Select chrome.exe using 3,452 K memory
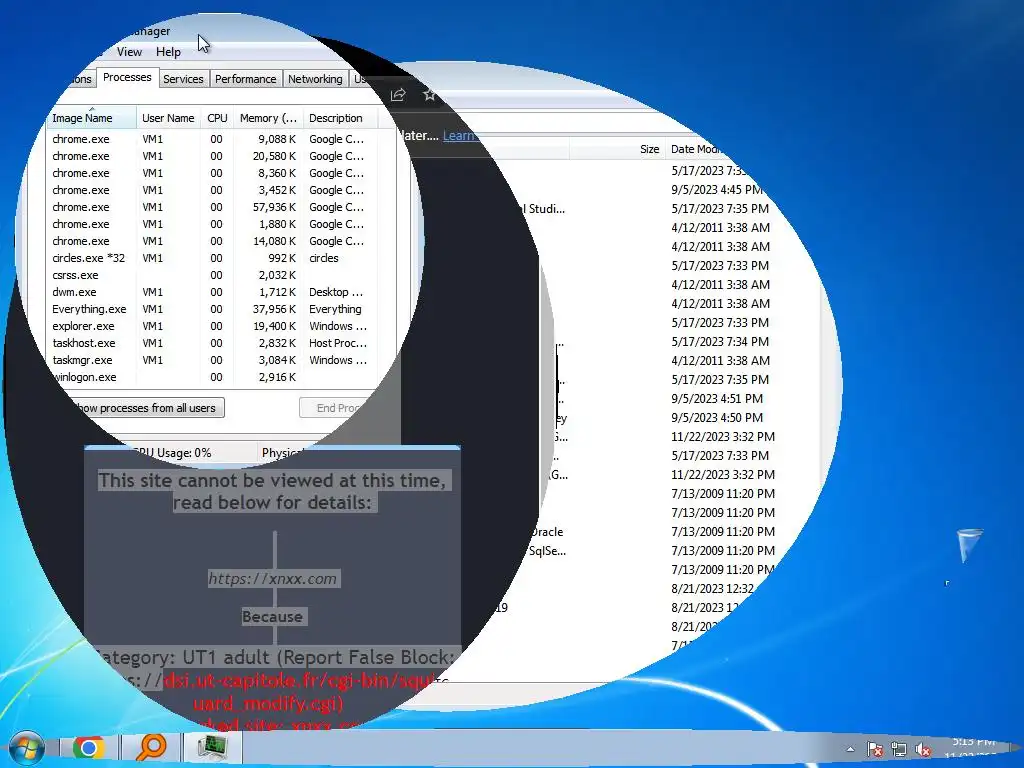 click(x=210, y=190)
